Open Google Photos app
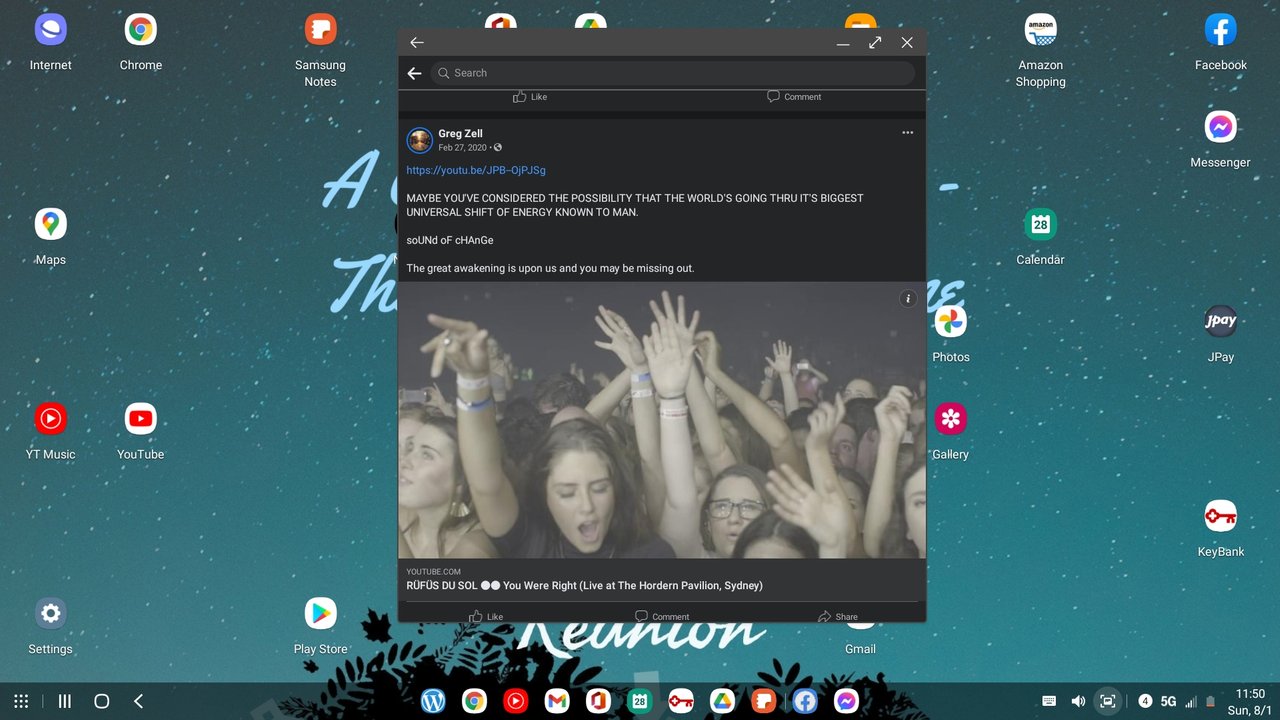This screenshot has height=720, width=1280. pyautogui.click(x=950, y=321)
